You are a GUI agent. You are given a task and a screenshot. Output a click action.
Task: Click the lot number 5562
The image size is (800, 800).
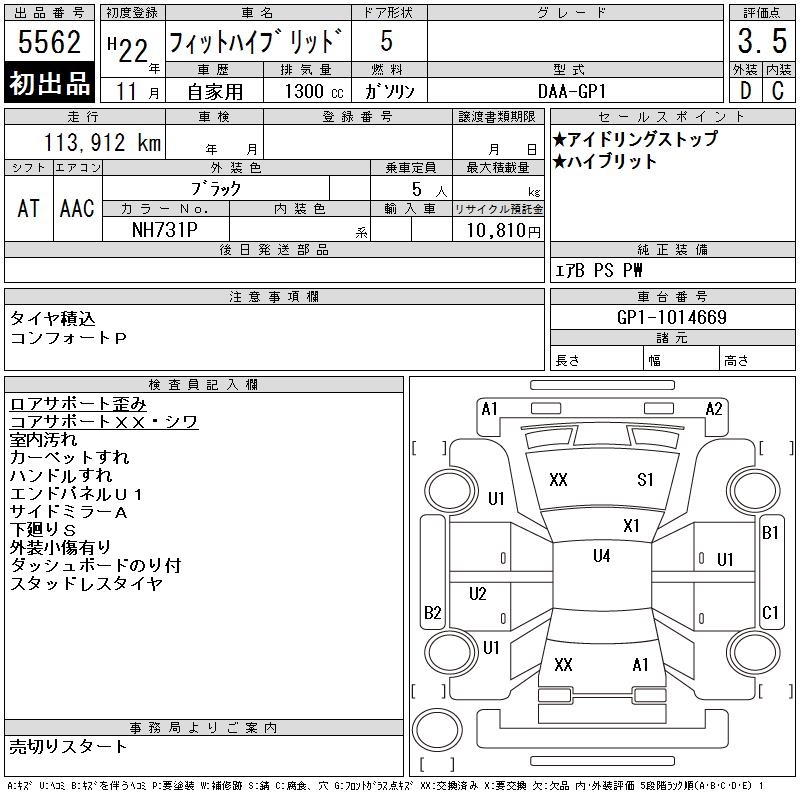pyautogui.click(x=49, y=41)
